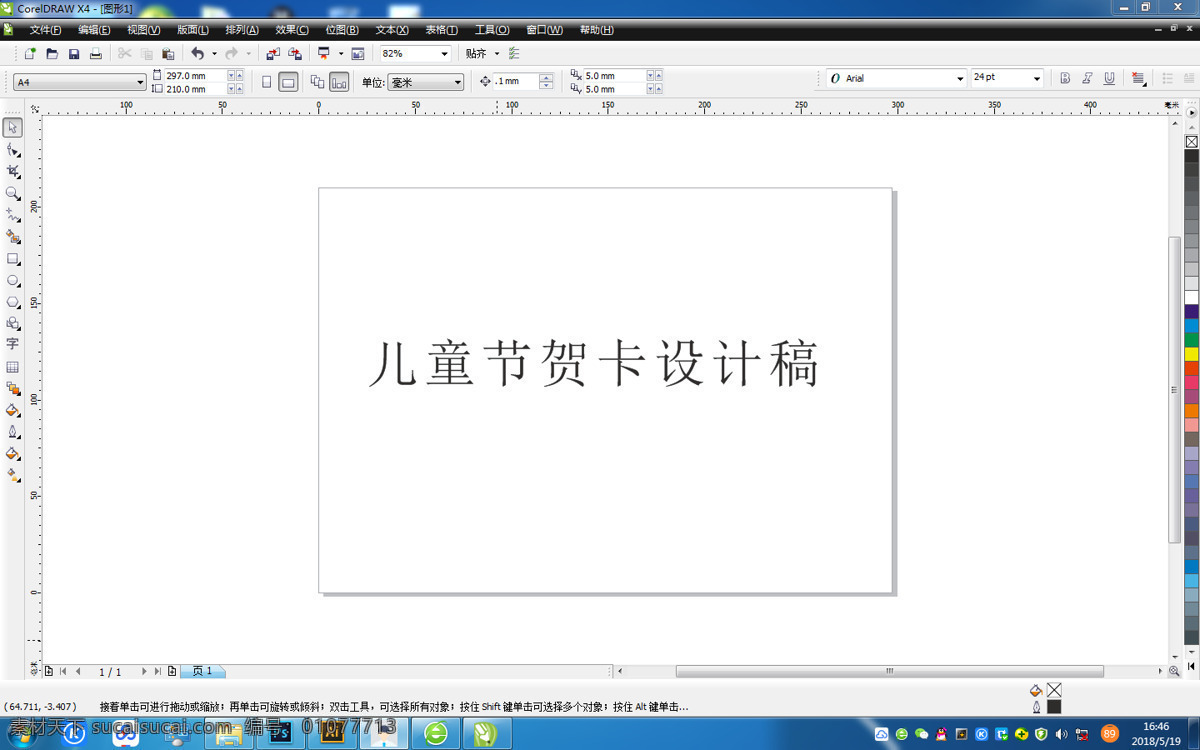Switch page to portrait orientation
The height and width of the screenshot is (750, 1200).
pos(267,82)
